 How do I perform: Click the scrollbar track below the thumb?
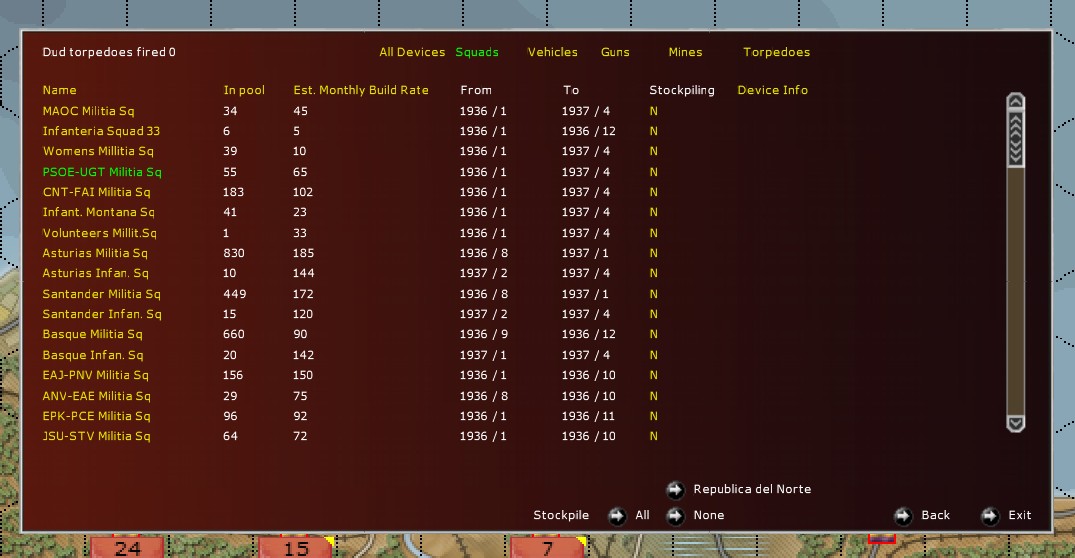1015,290
